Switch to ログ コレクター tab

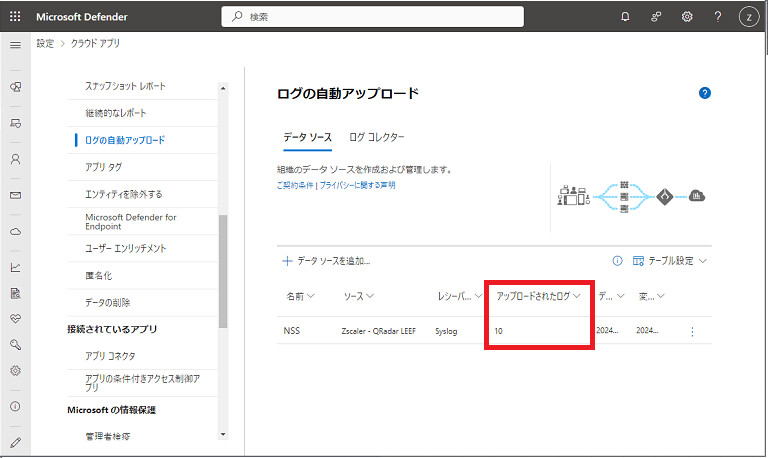[377, 137]
